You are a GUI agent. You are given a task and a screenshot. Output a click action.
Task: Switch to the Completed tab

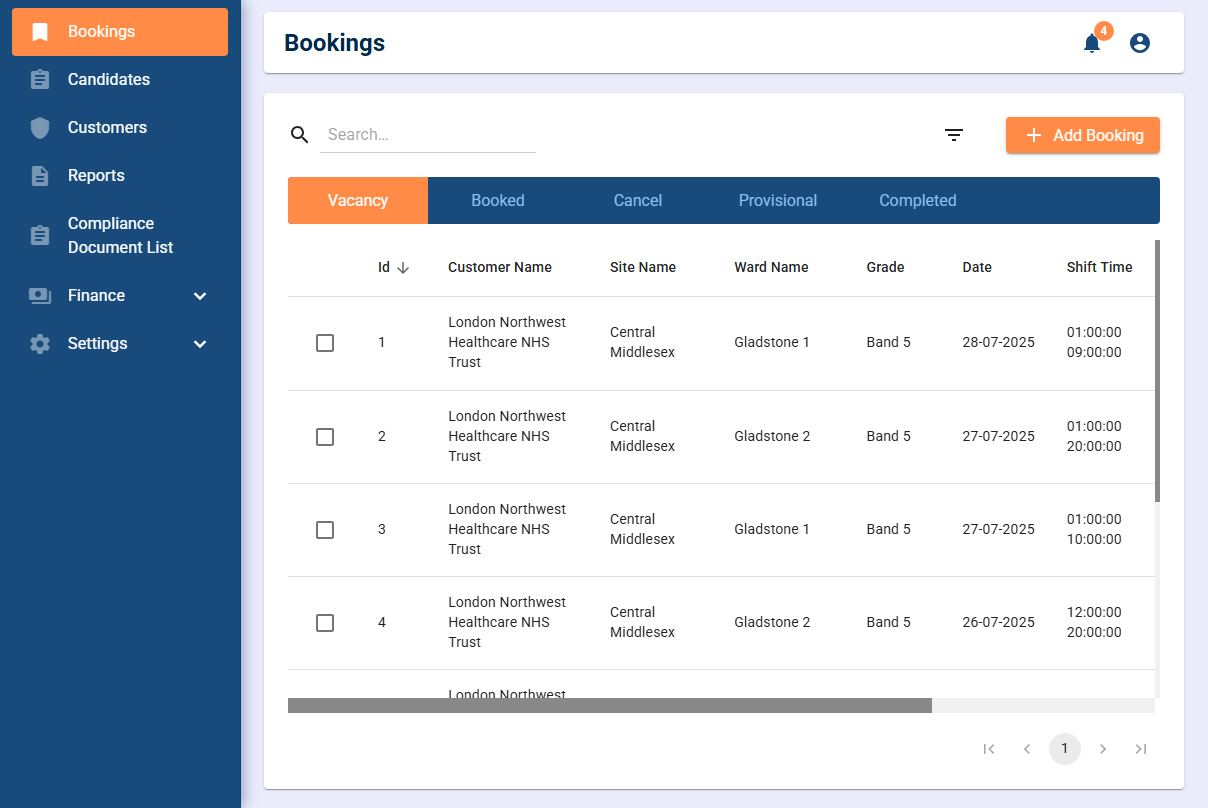pyautogui.click(x=918, y=200)
